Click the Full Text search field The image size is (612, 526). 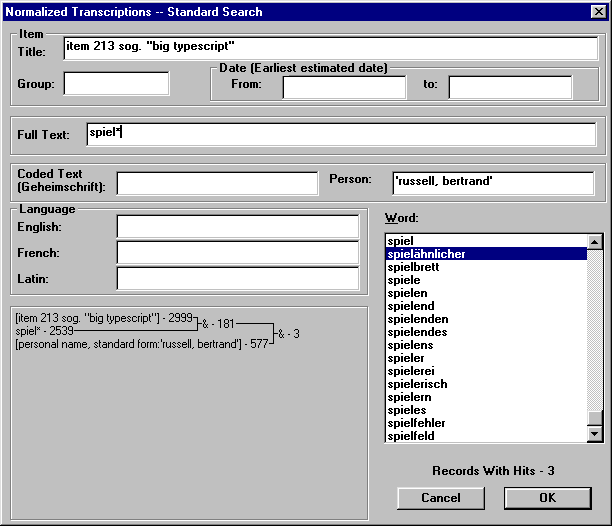339,135
